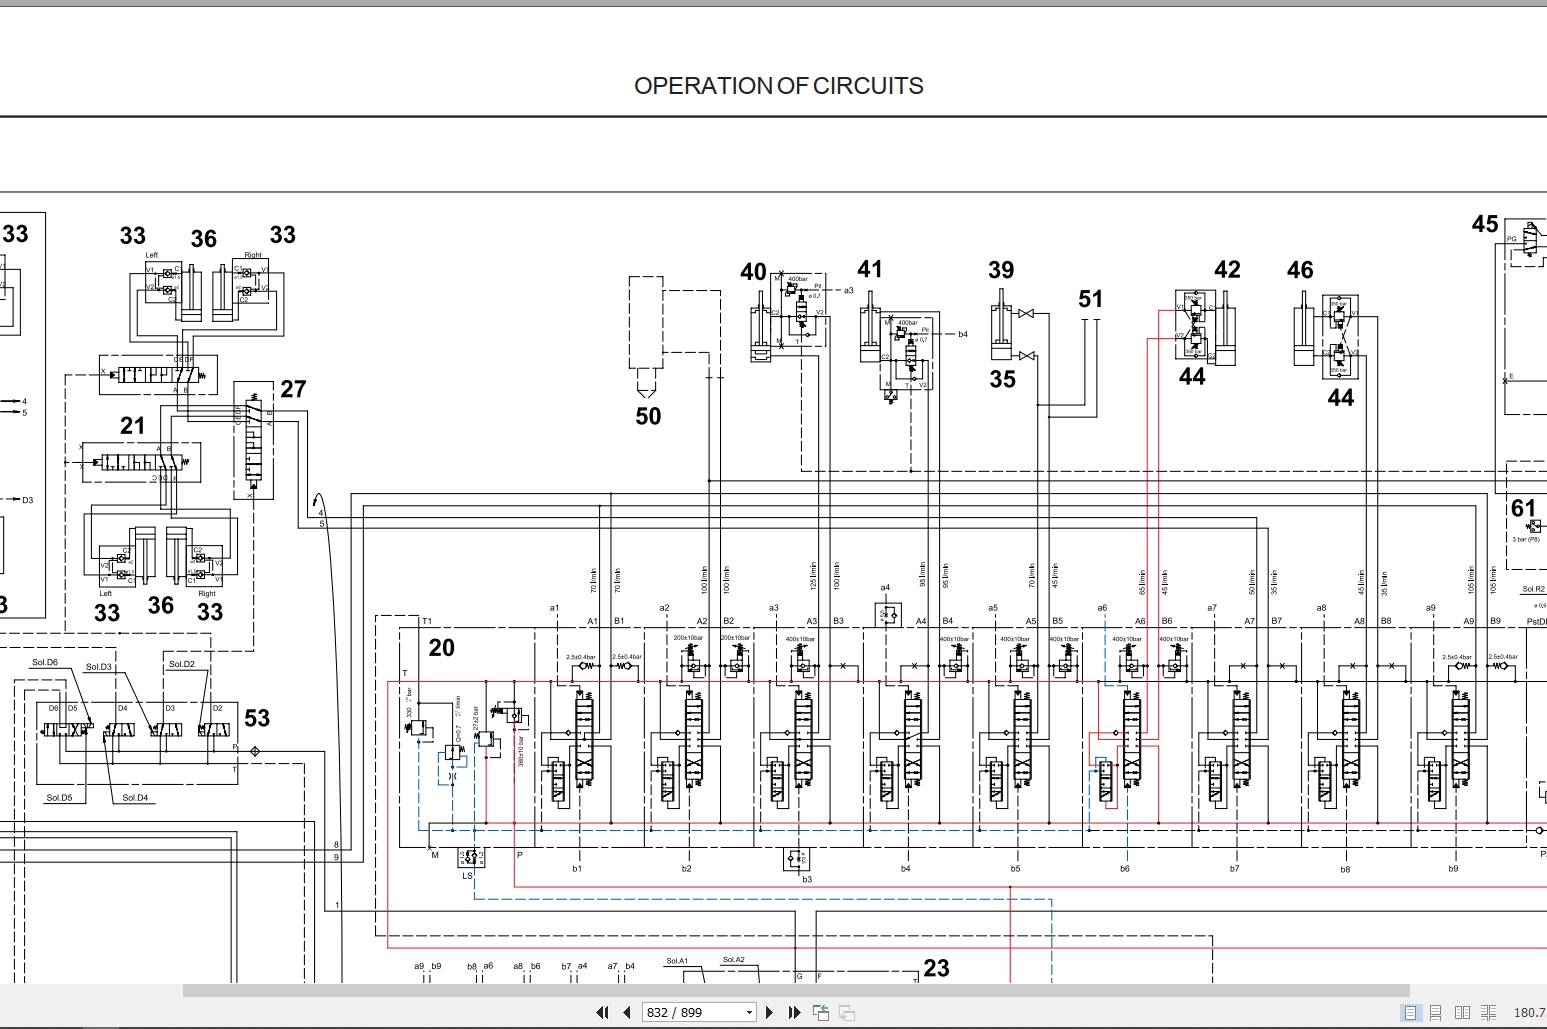Click component label 53 in the diagram
This screenshot has width=1547, height=1029.
coord(257,718)
